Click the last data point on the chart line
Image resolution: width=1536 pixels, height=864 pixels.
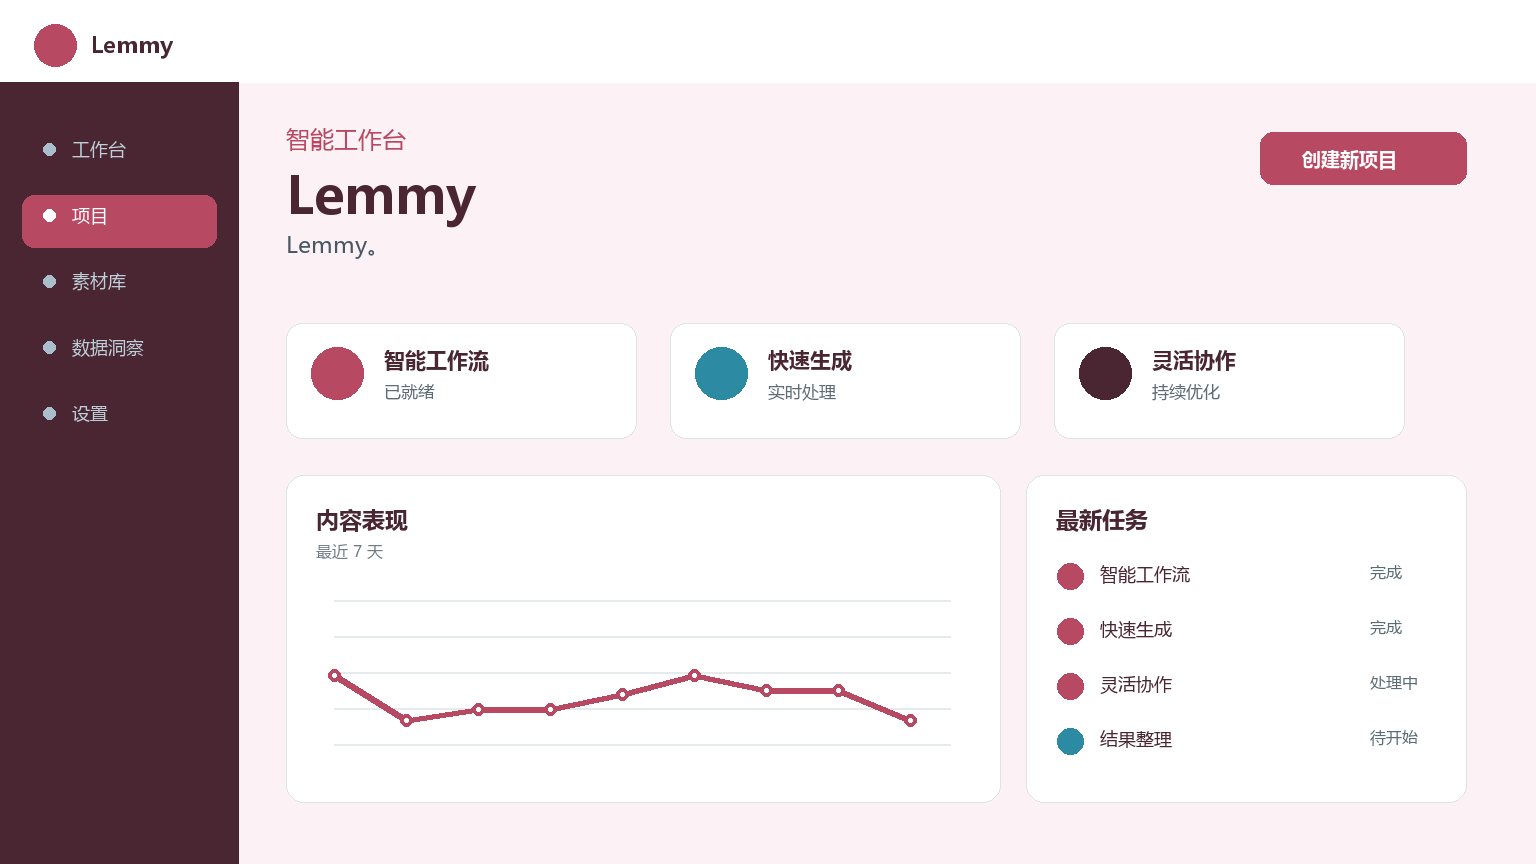click(910, 721)
